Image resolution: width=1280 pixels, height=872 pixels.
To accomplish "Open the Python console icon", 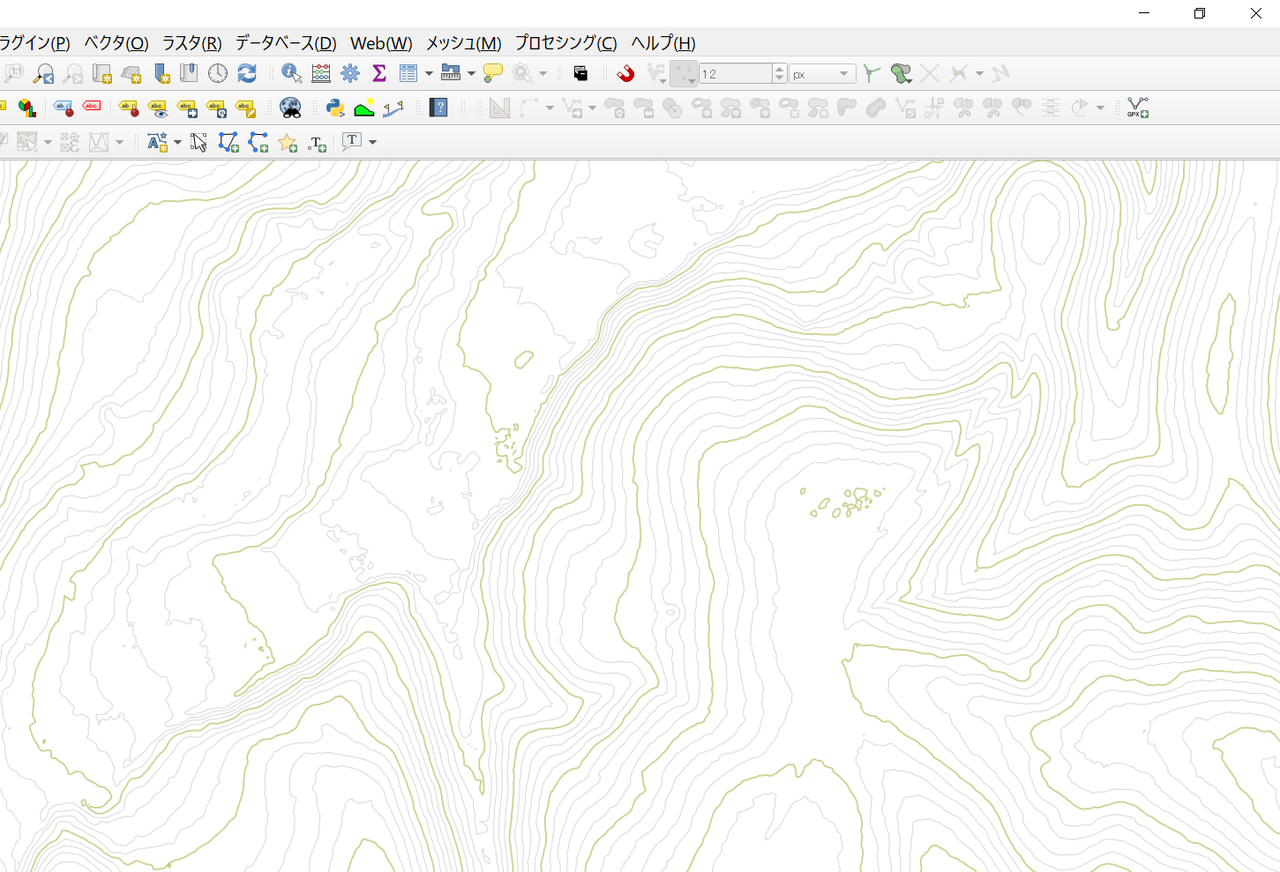I will [x=335, y=108].
